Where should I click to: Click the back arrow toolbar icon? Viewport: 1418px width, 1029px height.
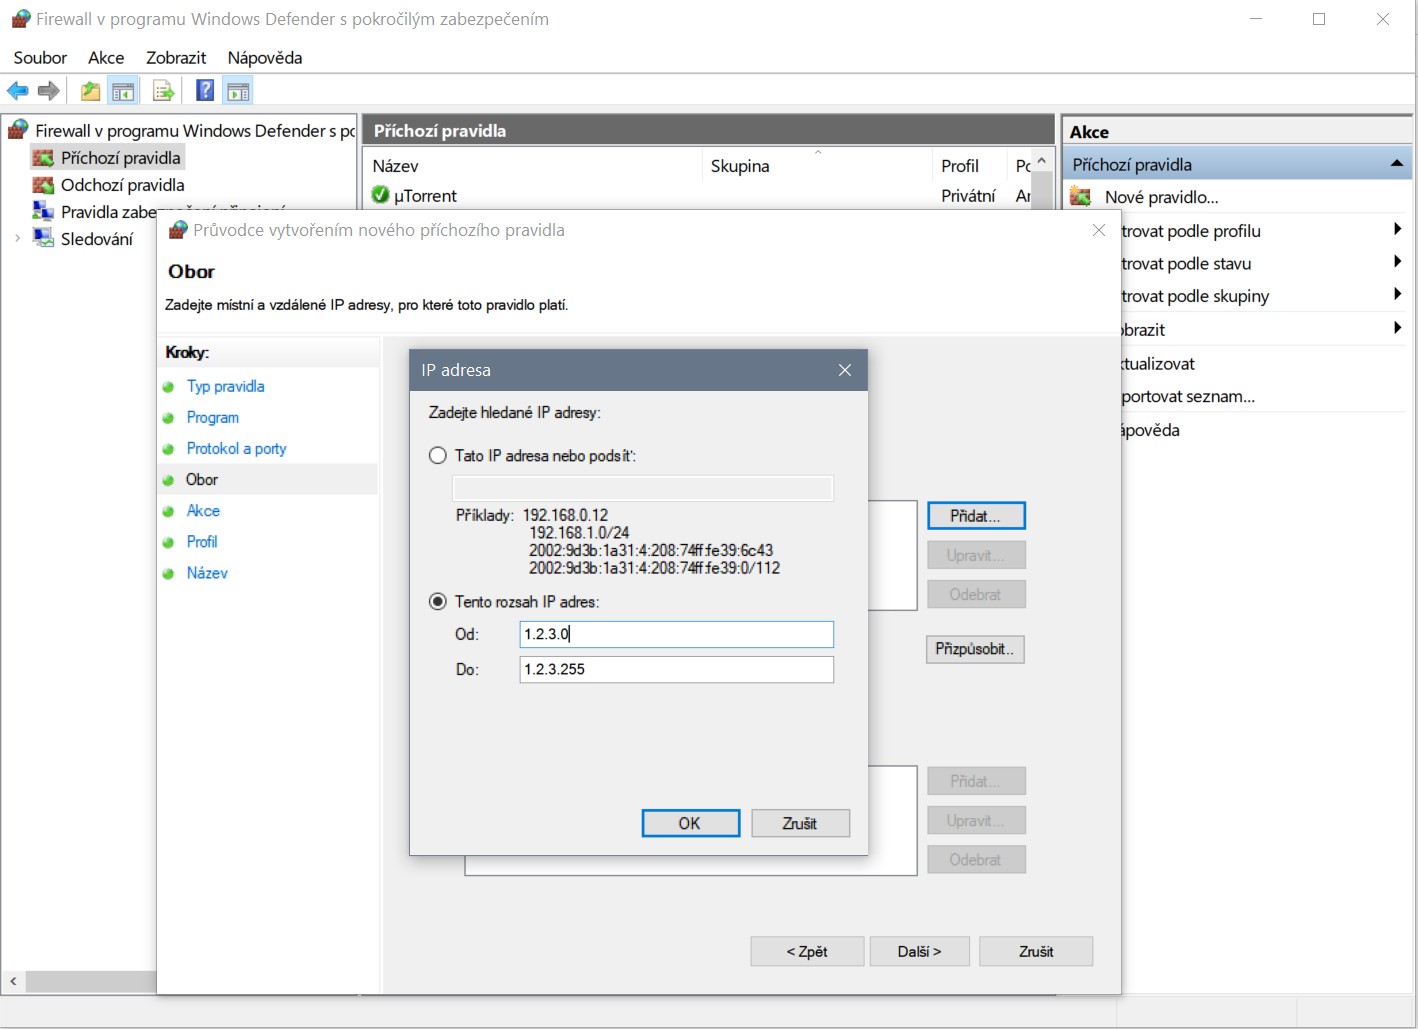(18, 91)
